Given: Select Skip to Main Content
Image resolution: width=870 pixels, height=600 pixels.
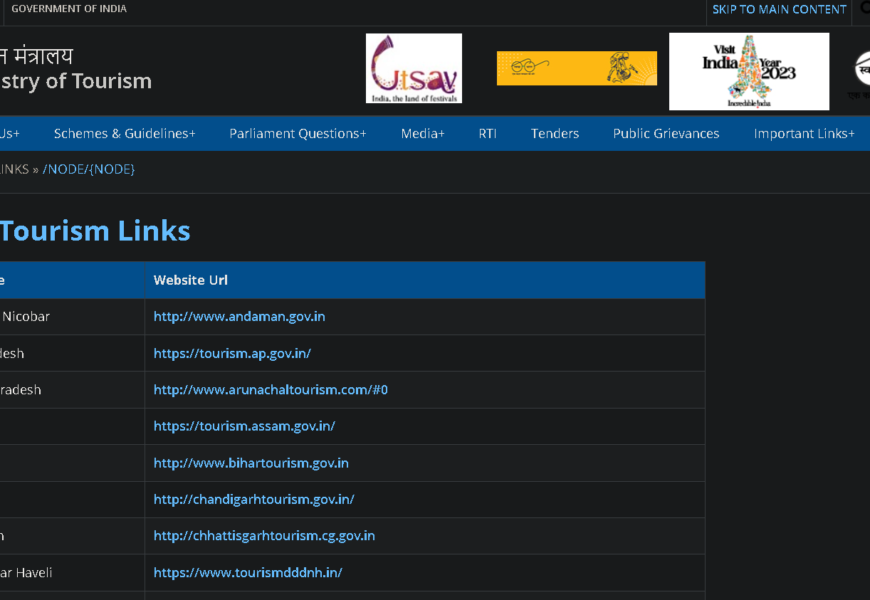Looking at the screenshot, I should pyautogui.click(x=779, y=9).
